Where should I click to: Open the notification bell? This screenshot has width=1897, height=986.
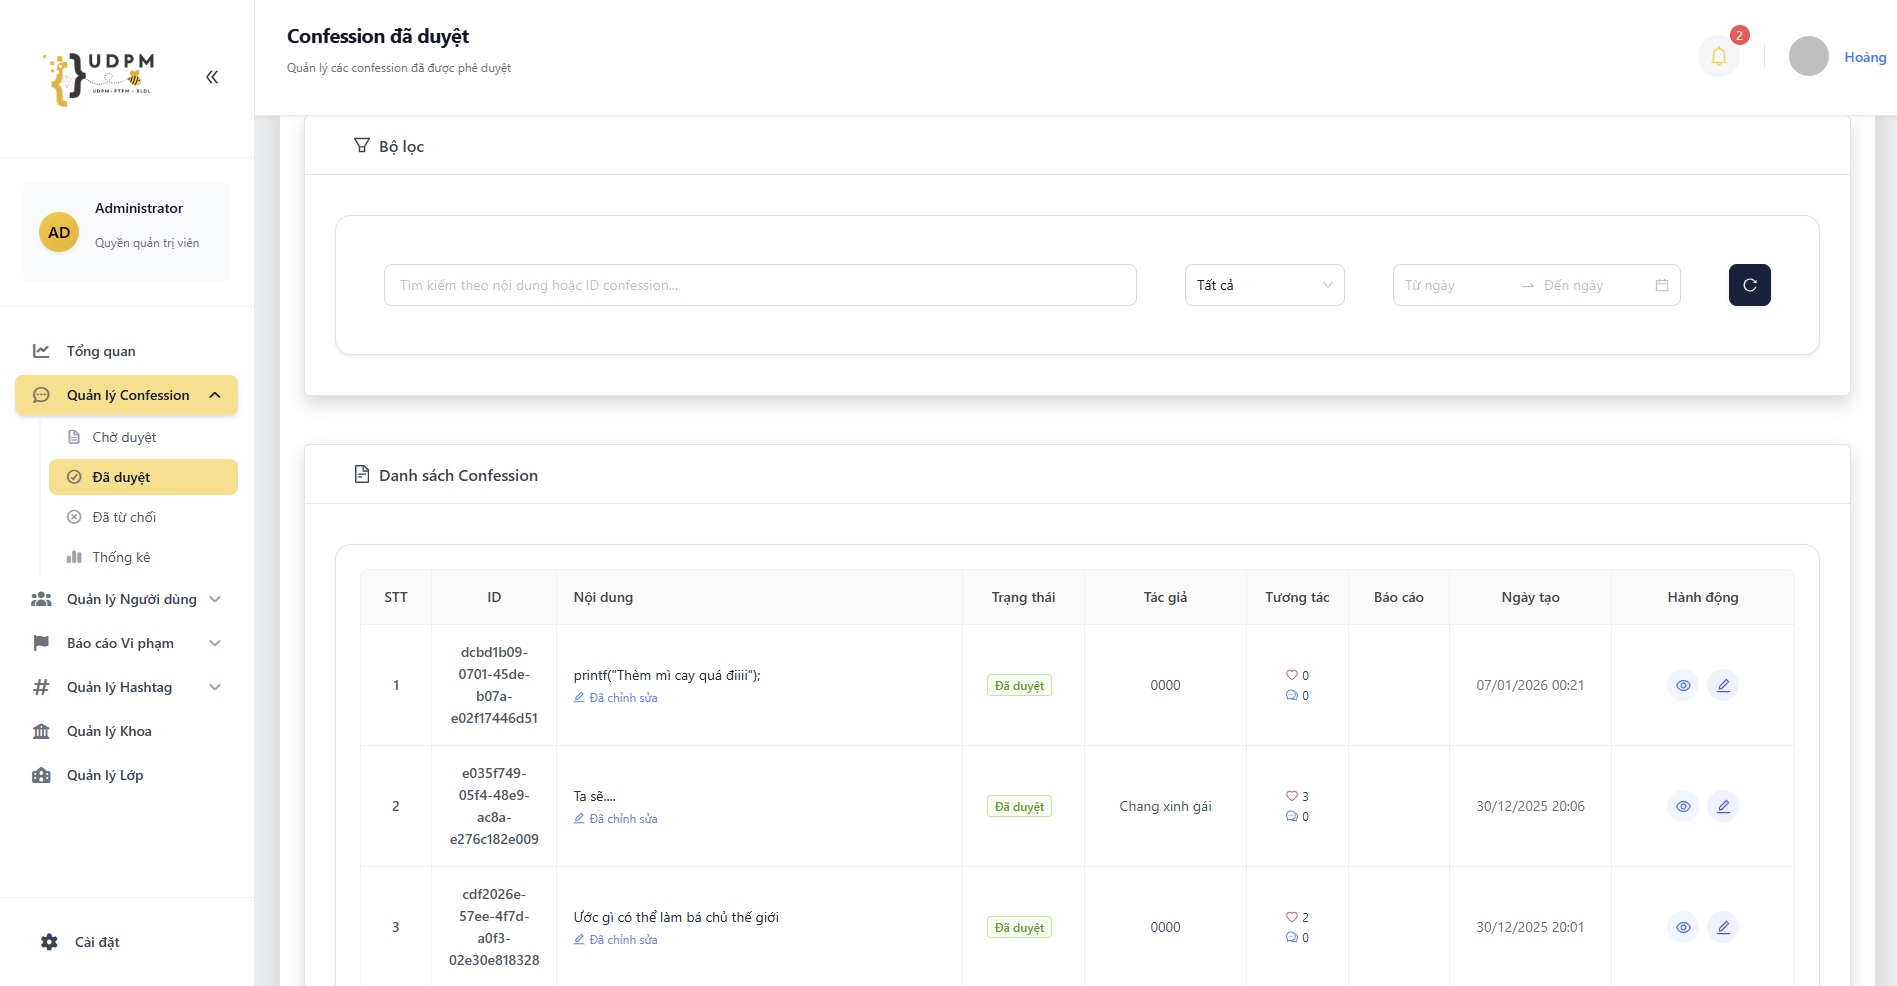click(1719, 56)
